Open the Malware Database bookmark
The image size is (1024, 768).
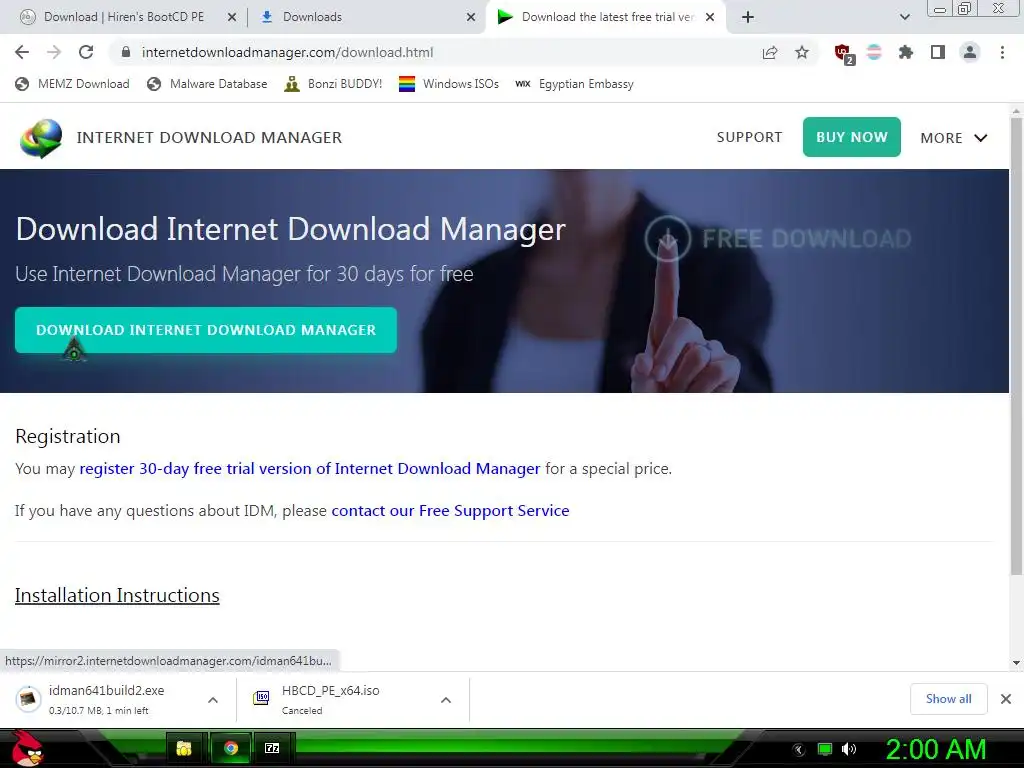point(207,84)
